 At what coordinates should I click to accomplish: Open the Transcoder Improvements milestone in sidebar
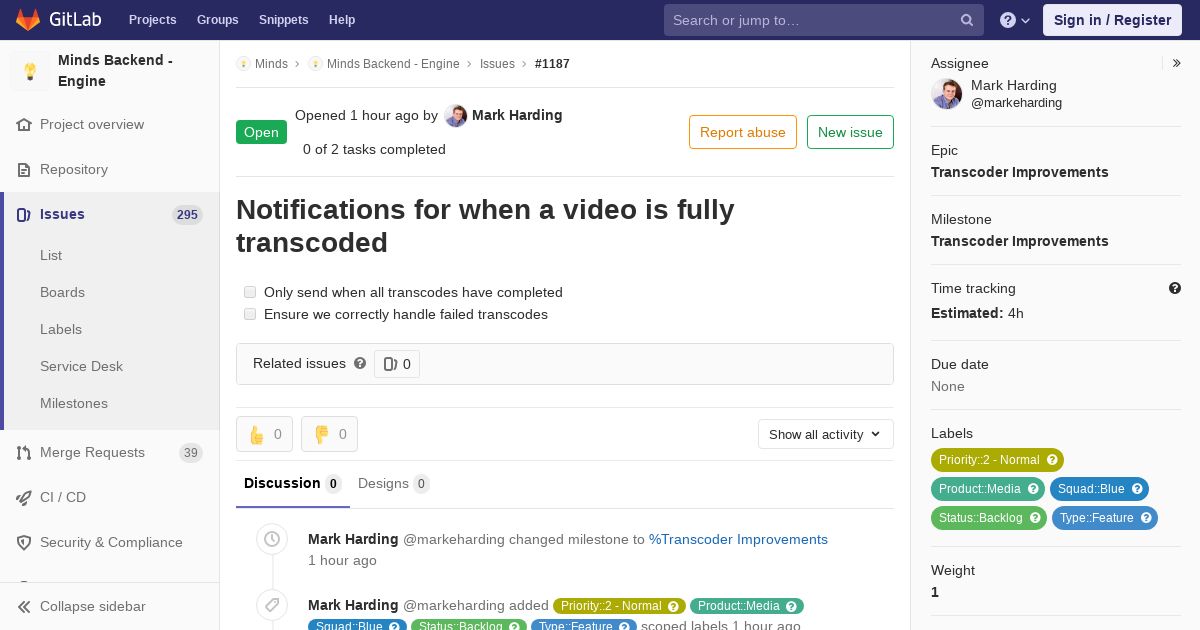[1020, 241]
